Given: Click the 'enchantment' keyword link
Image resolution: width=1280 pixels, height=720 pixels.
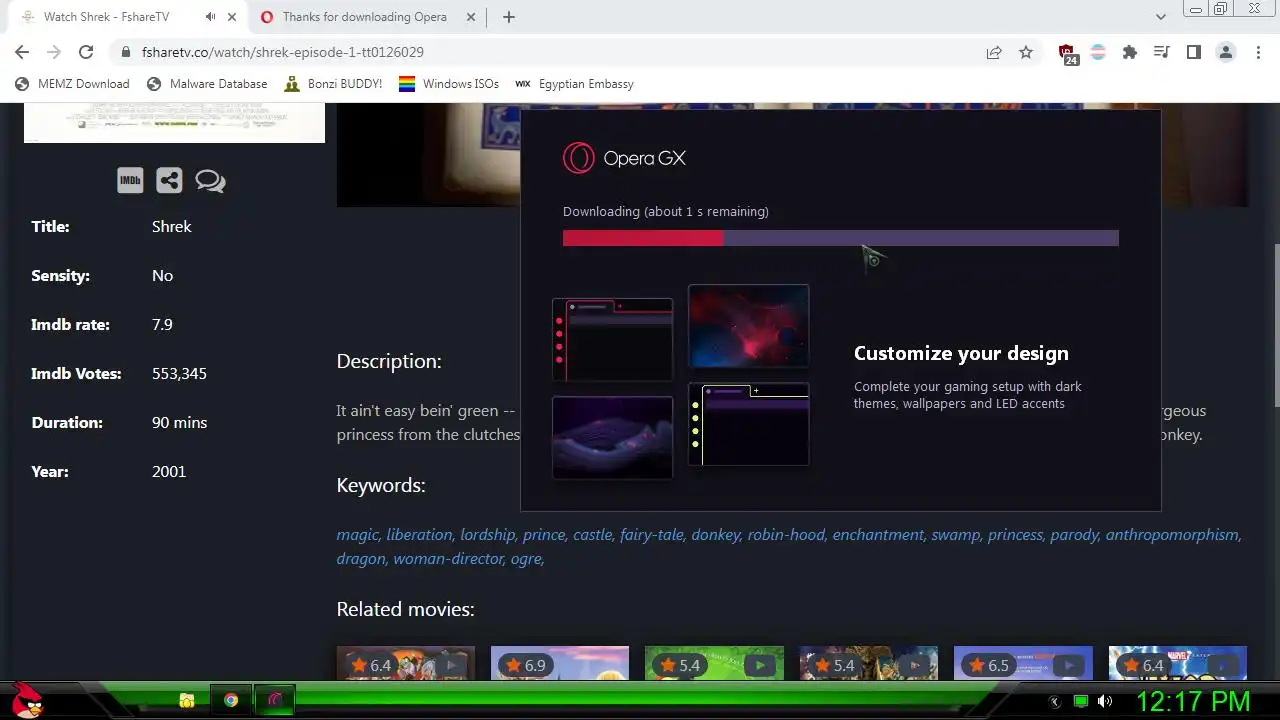Looking at the screenshot, I should (x=879, y=535).
